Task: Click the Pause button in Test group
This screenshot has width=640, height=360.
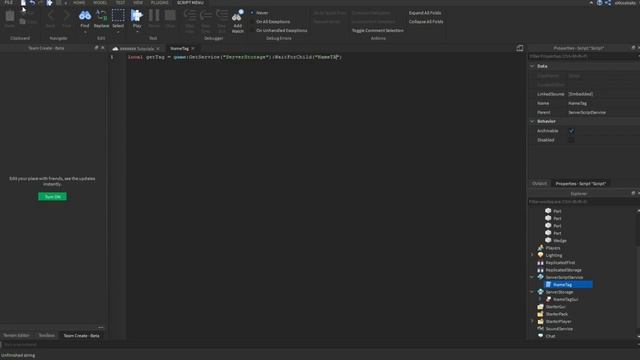Action: click(x=154, y=19)
